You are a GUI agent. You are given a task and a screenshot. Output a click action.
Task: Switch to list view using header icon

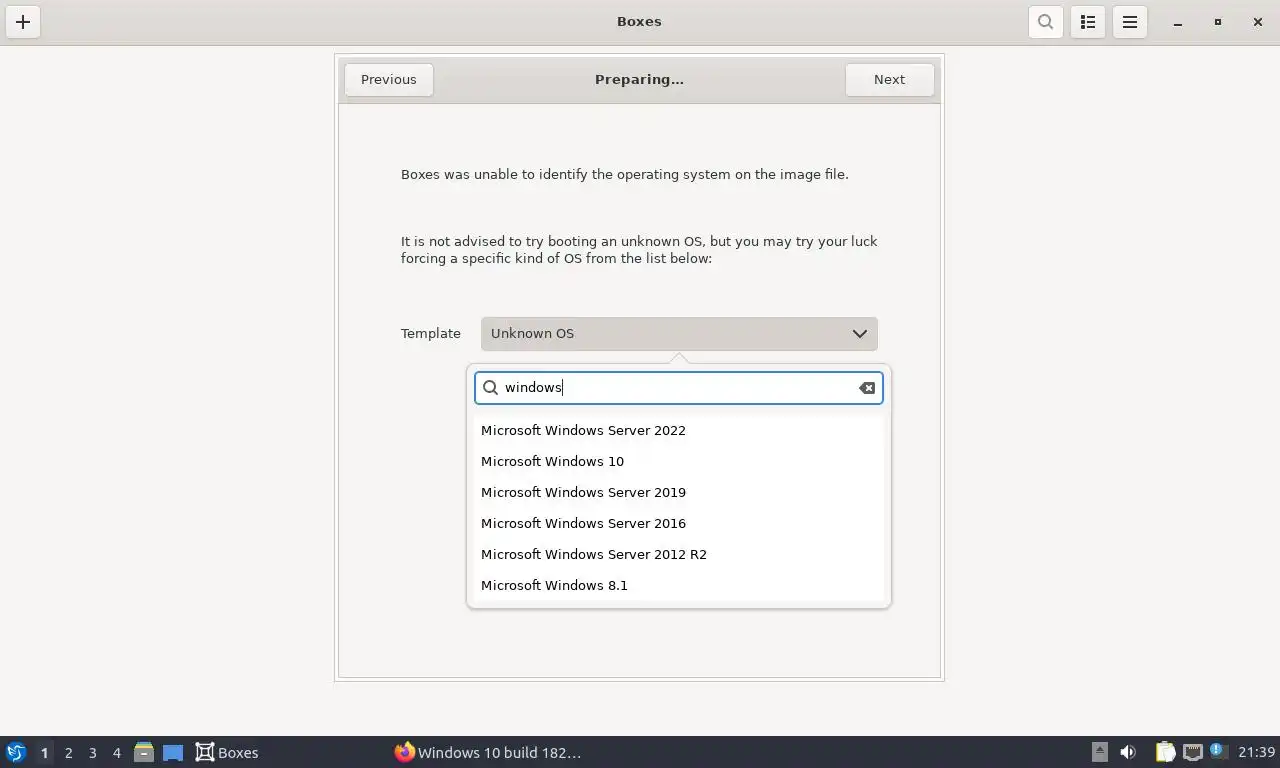1088,22
